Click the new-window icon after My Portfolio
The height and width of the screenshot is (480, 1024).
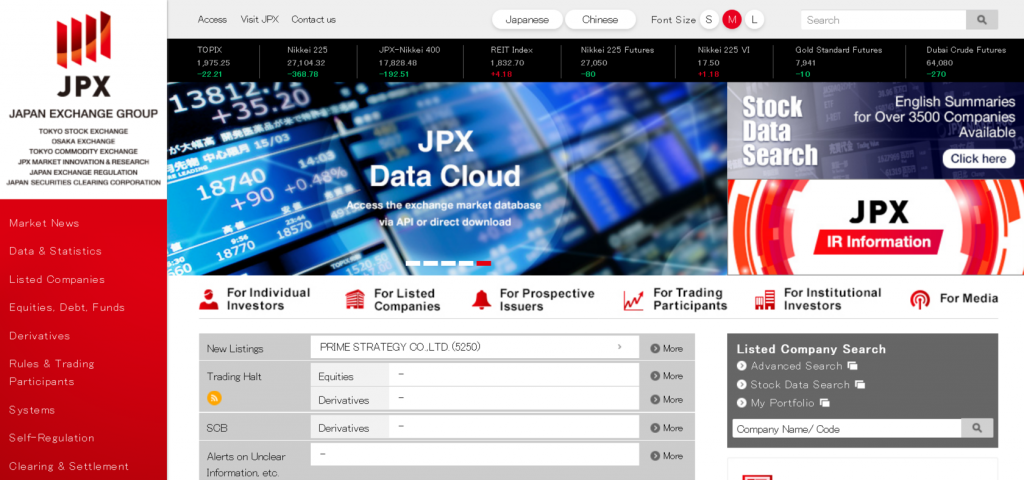tap(825, 403)
